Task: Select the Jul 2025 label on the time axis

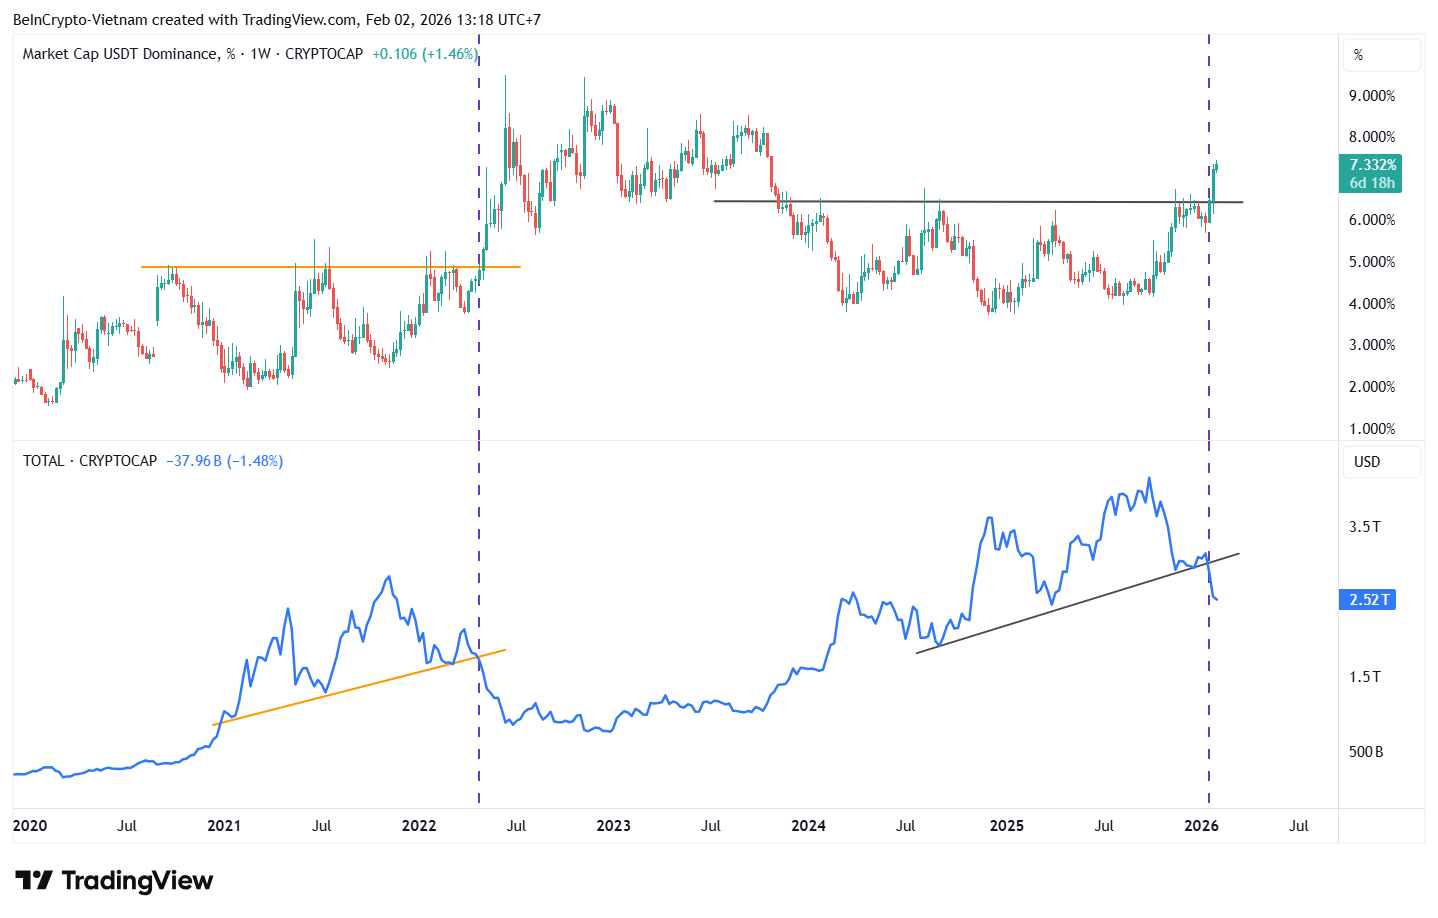Action: (1103, 826)
